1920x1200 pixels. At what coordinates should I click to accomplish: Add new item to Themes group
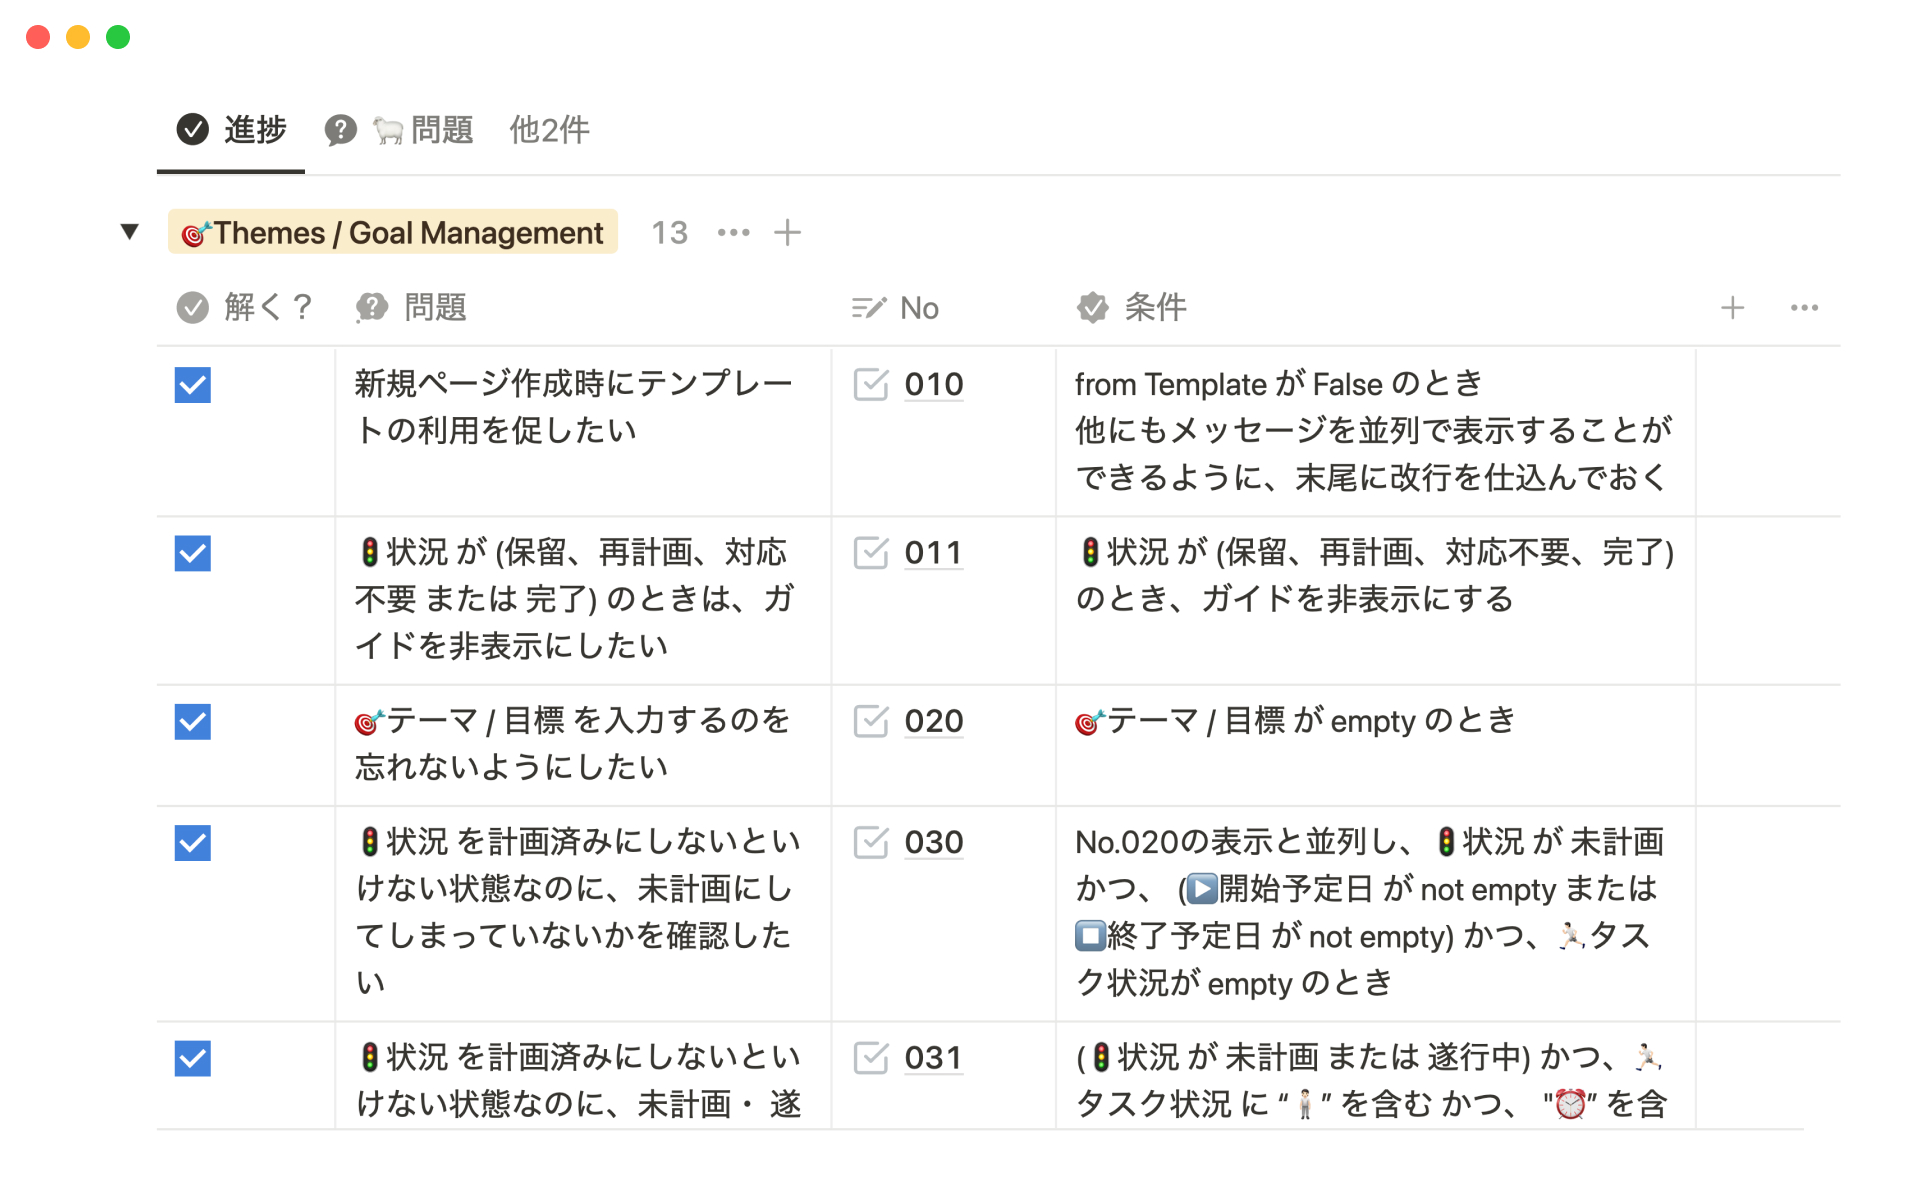pos(788,233)
